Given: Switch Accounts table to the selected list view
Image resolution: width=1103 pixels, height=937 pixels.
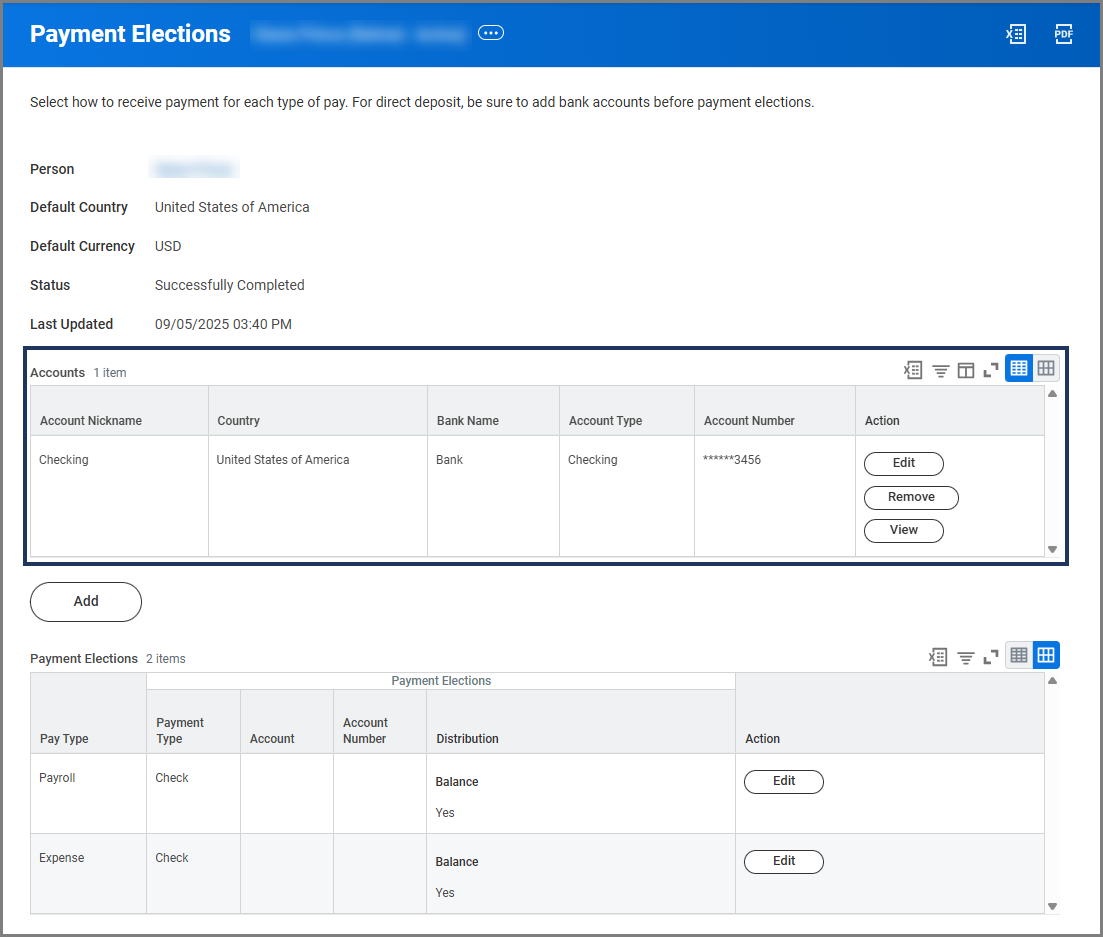Looking at the screenshot, I should click(1019, 368).
